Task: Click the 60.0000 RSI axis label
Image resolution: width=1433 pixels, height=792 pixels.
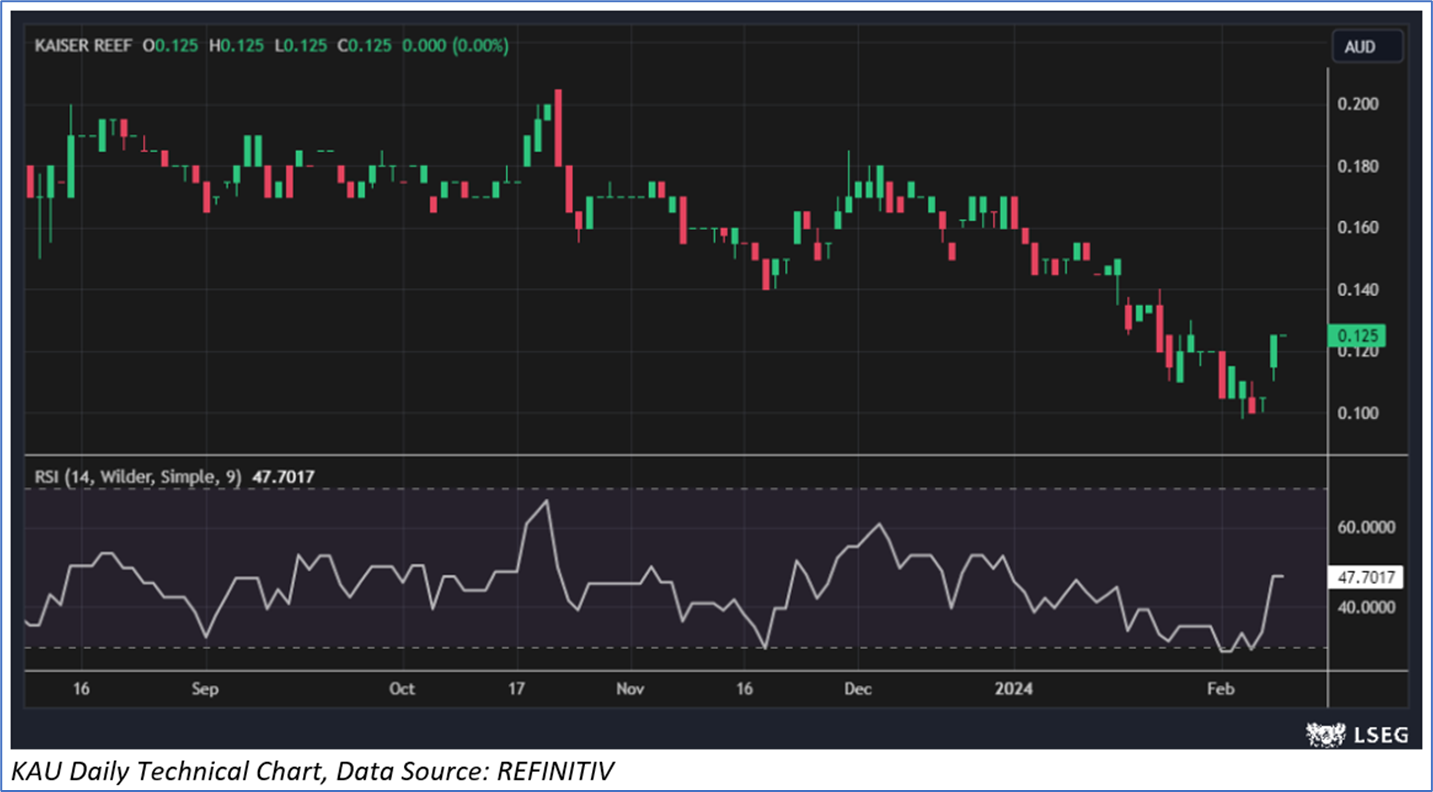Action: pos(1366,527)
